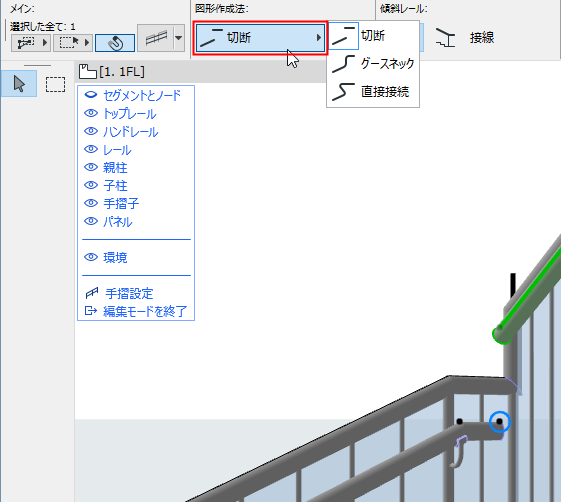Click the marquee-arrow selection mode icon
Screen dimensions: 561x502
coord(69,43)
